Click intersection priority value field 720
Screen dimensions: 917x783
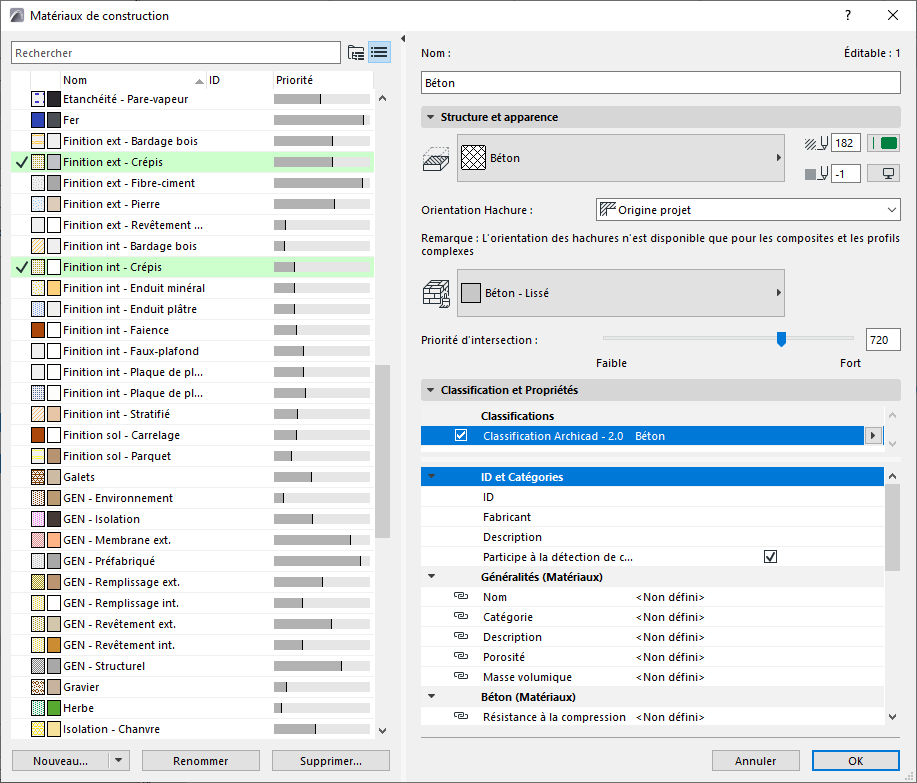click(882, 340)
